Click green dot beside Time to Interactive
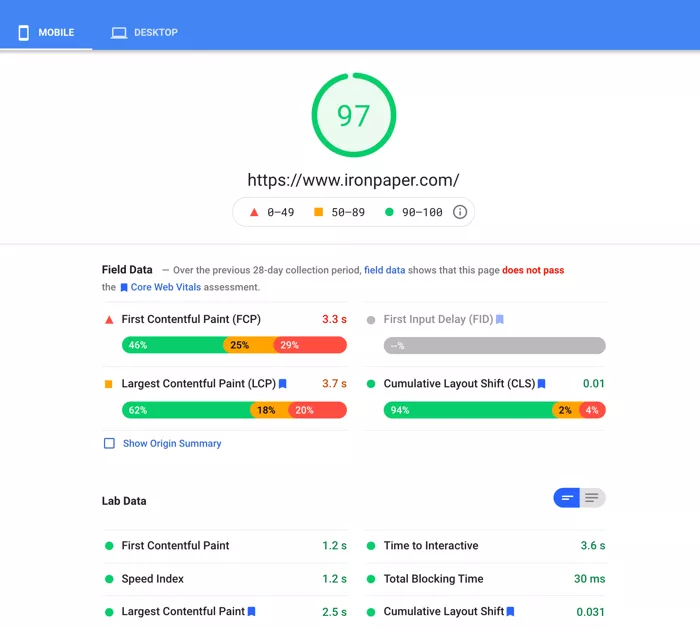The width and height of the screenshot is (700, 628). 371,545
